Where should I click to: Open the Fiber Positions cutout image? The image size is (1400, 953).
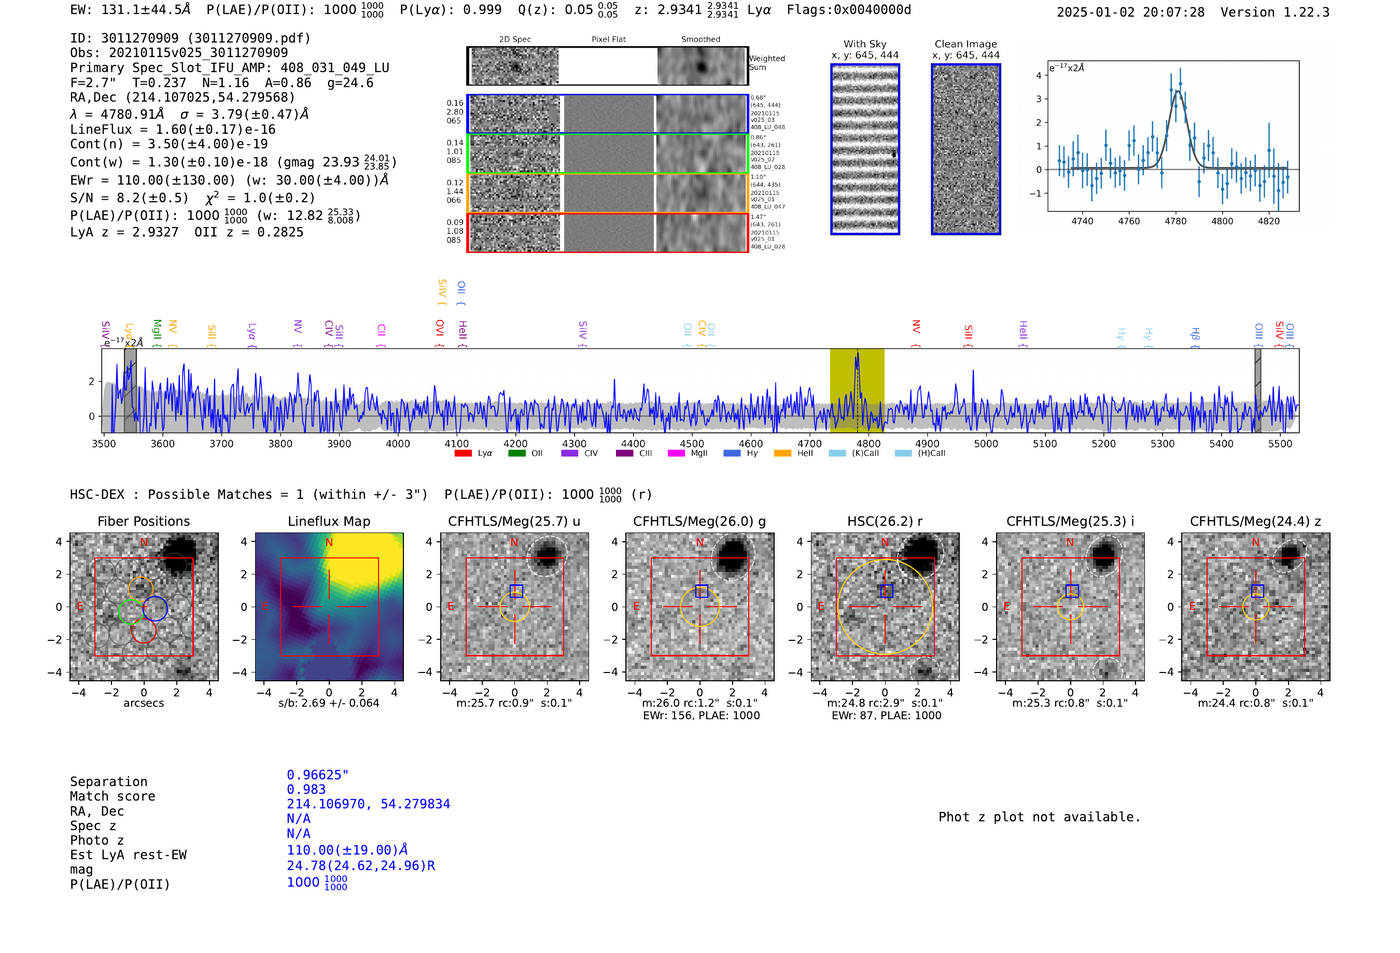[x=143, y=606]
